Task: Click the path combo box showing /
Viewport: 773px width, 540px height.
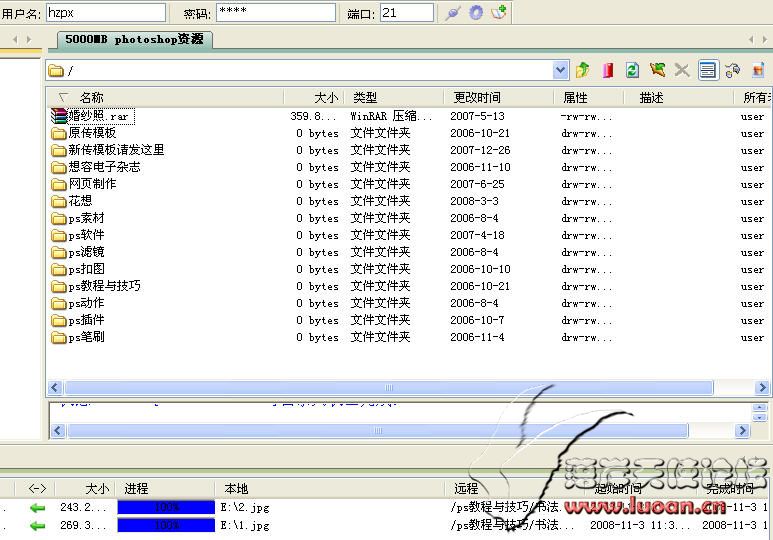Action: [x=307, y=70]
